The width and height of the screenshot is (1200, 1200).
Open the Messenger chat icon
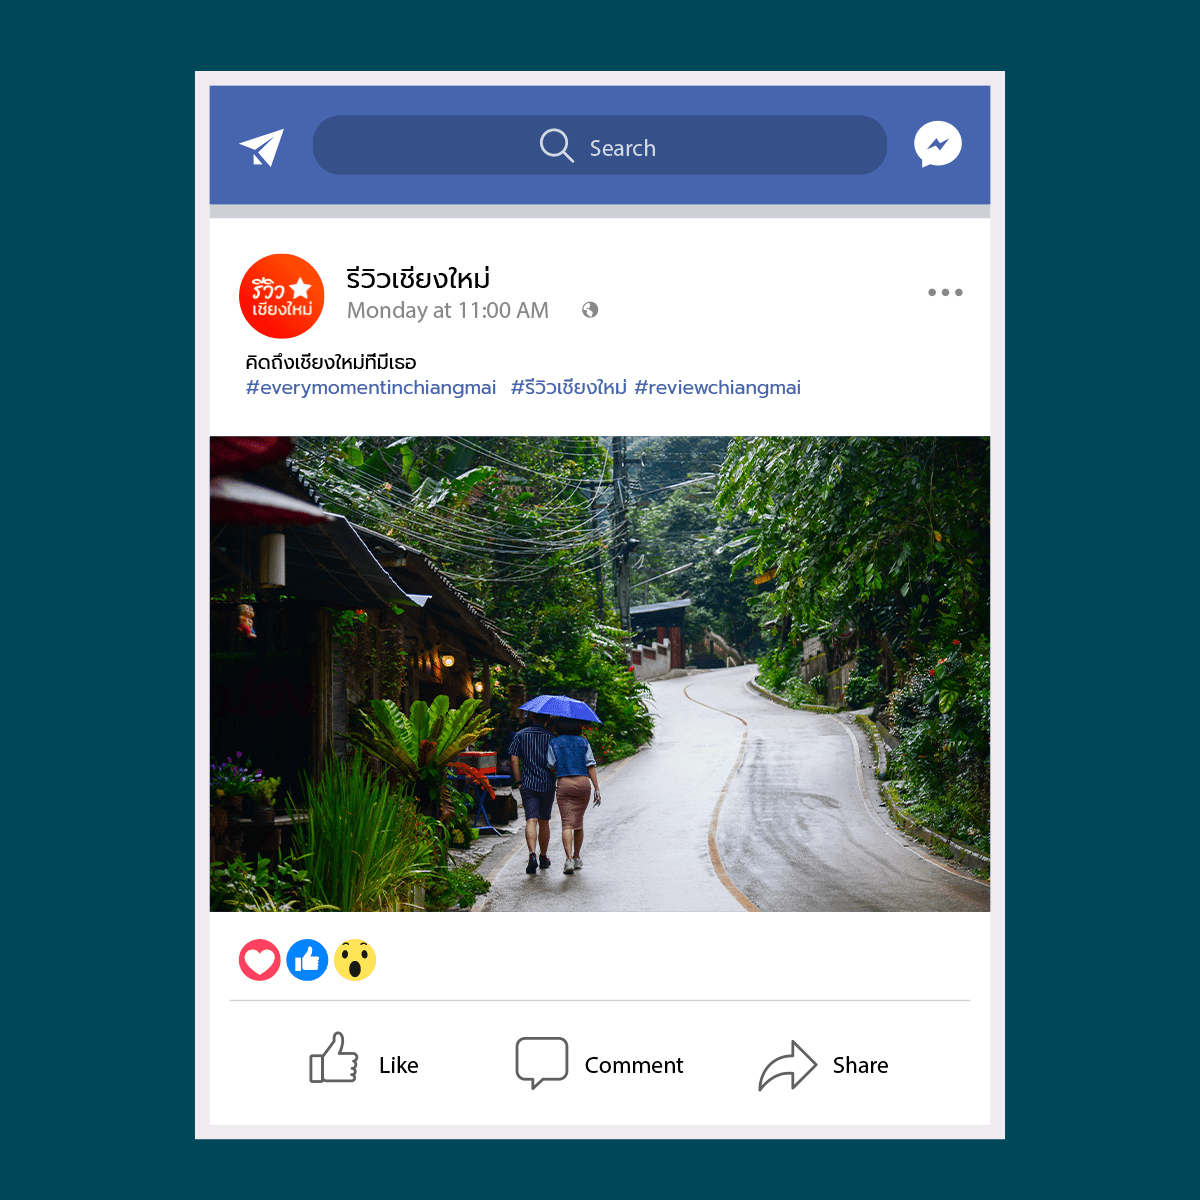point(938,145)
